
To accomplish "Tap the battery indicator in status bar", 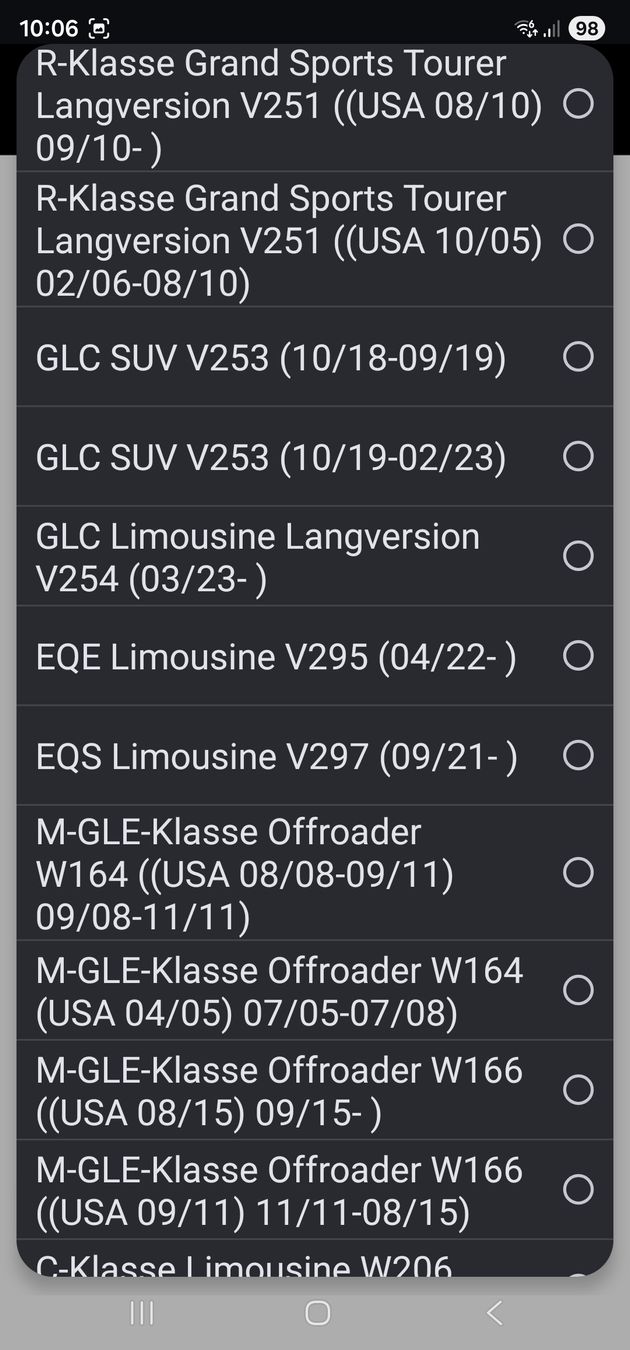I will (x=586, y=28).
